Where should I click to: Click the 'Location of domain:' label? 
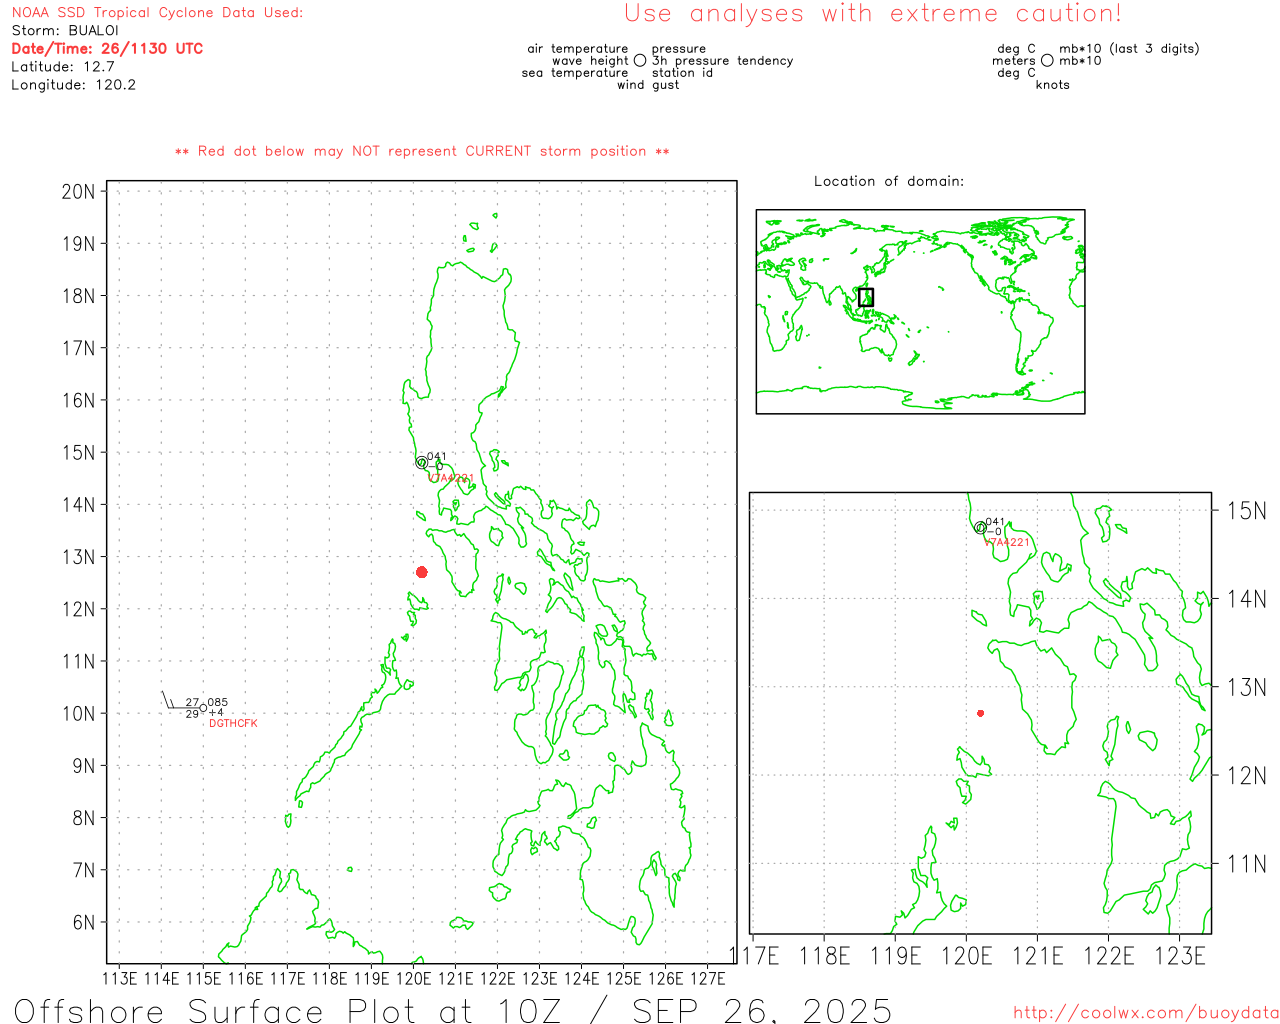click(889, 181)
